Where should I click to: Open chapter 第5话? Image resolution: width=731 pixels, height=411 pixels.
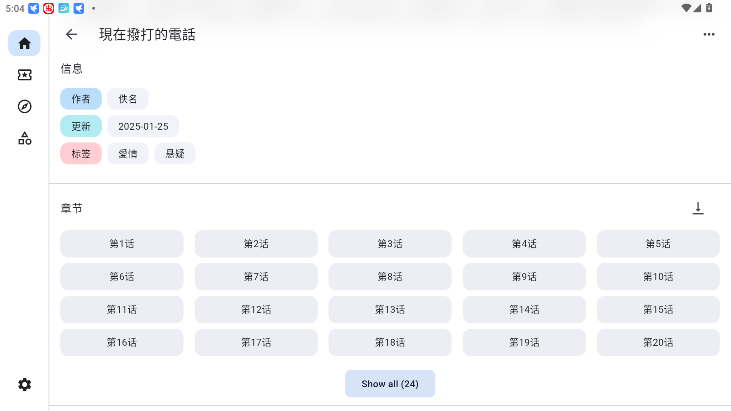coord(658,244)
